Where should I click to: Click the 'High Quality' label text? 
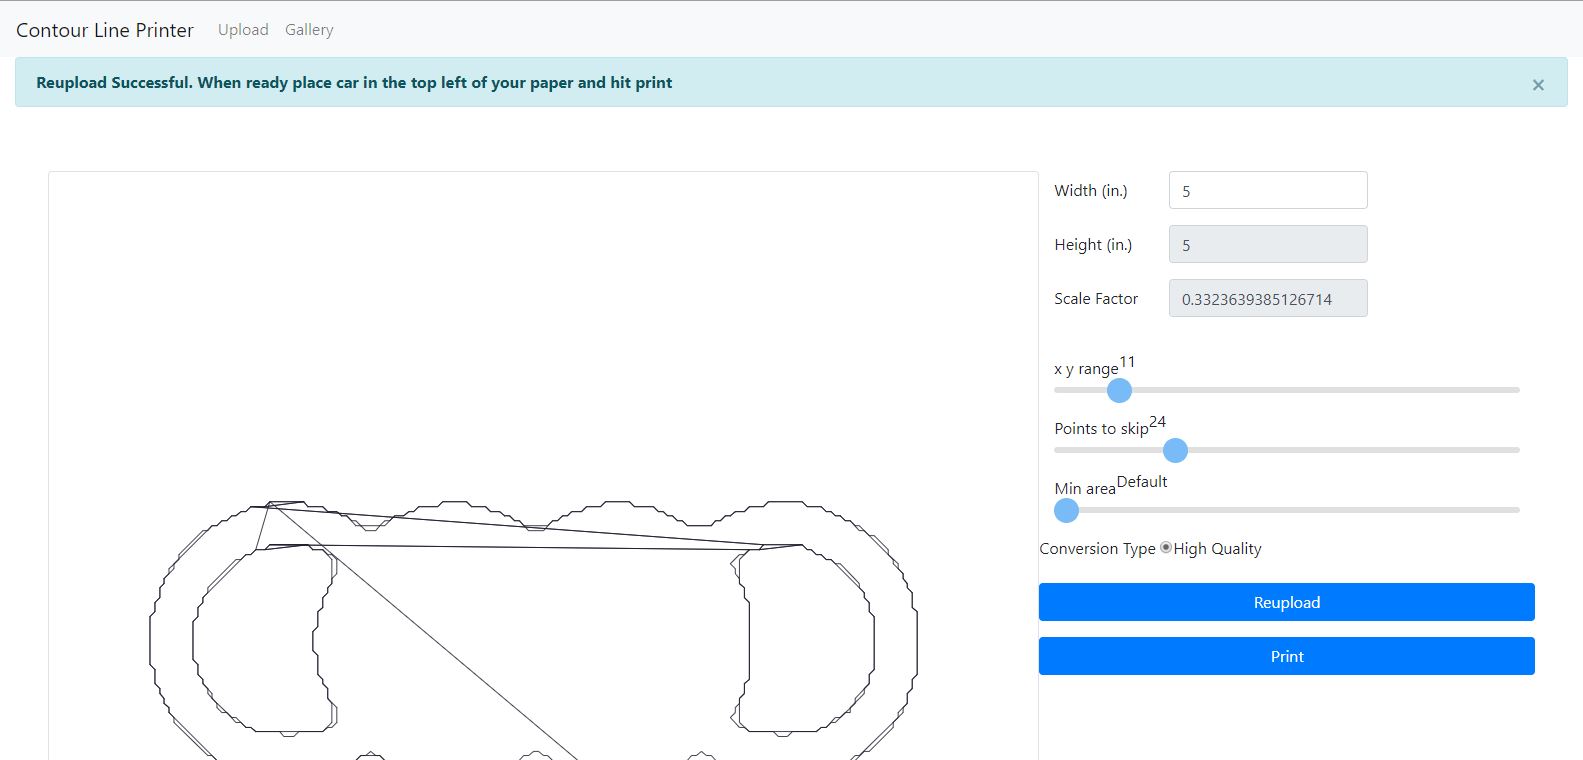click(1217, 548)
